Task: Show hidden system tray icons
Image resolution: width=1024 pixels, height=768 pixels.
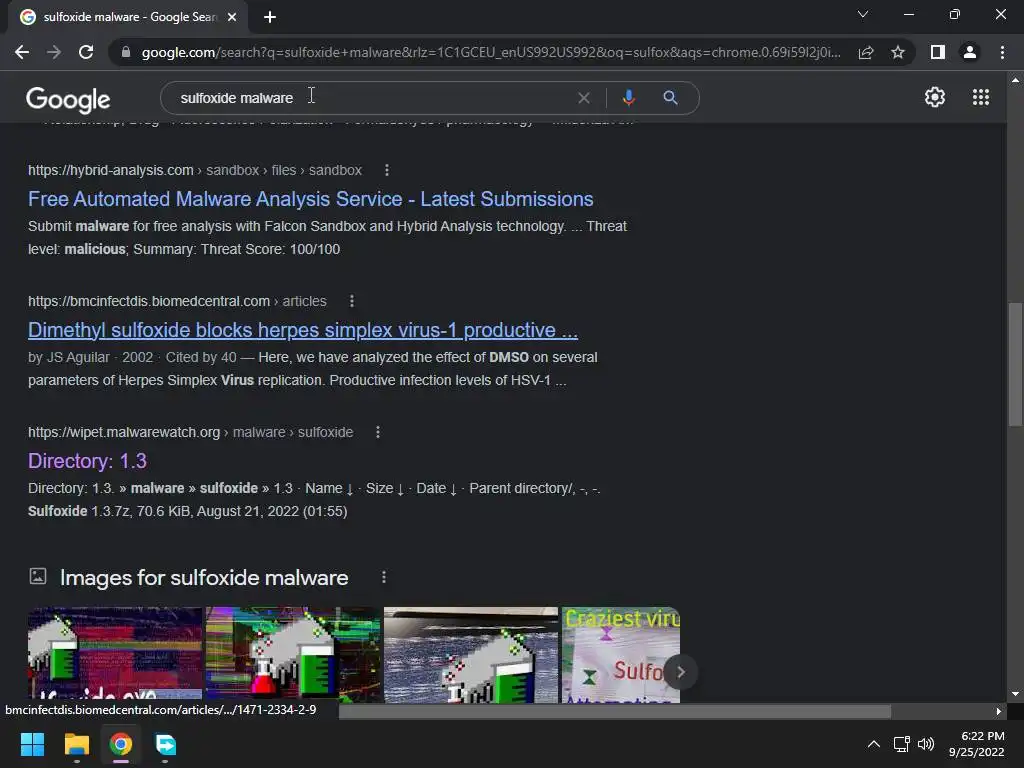Action: point(873,744)
